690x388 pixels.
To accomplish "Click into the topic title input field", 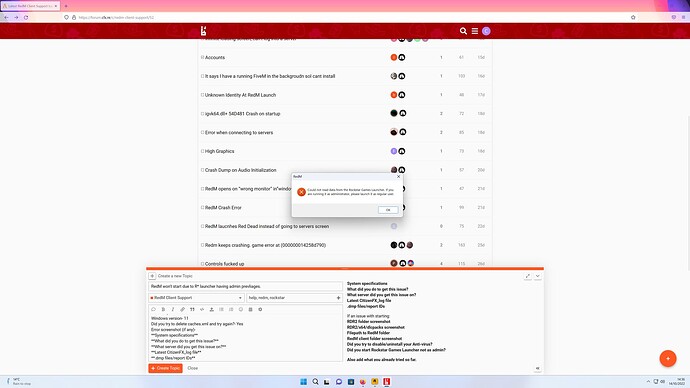I will (x=246, y=286).
